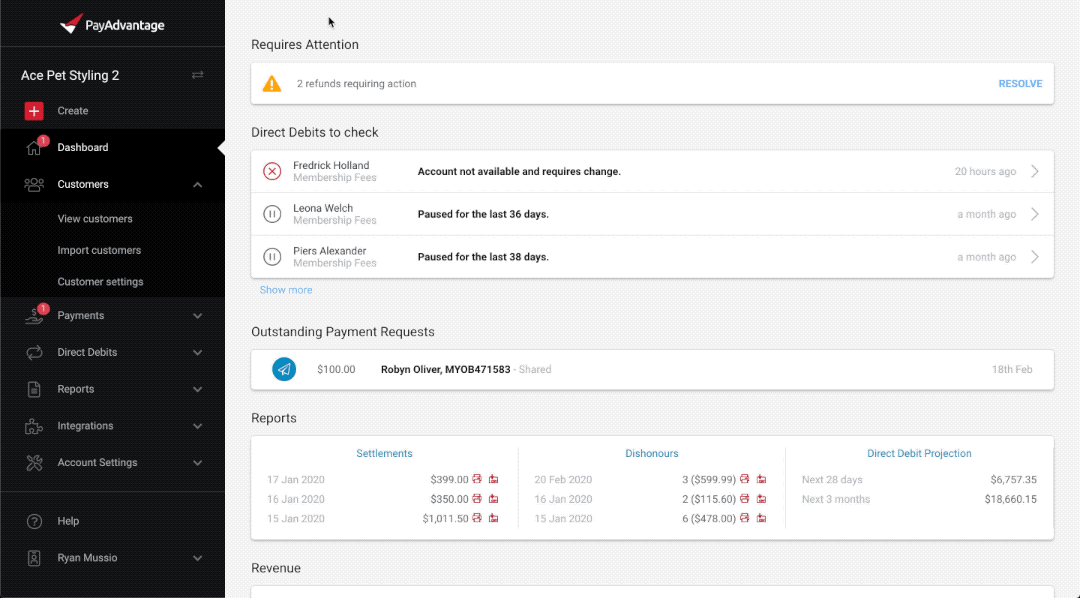The height and width of the screenshot is (598, 1080).
Task: Click the RESOLVE button
Action: click(x=1020, y=84)
